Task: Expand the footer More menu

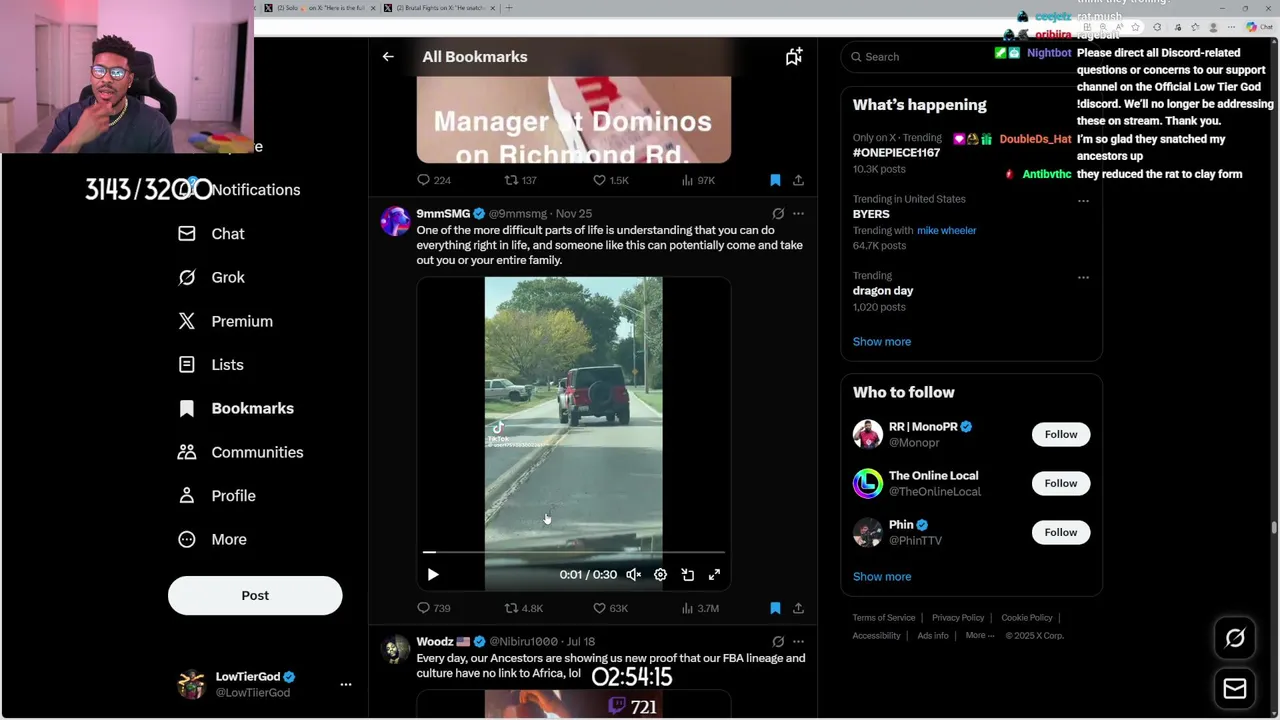Action: [x=980, y=636]
